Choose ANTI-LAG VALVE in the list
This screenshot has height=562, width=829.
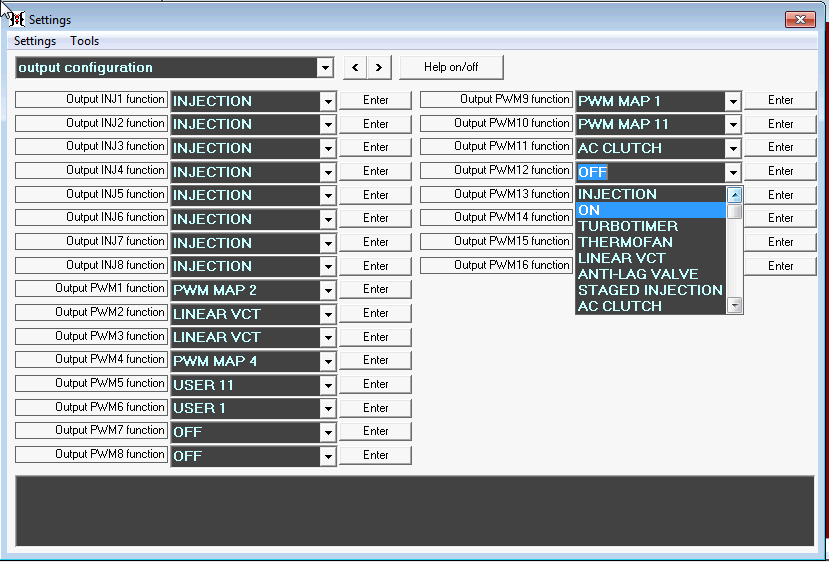coord(638,274)
